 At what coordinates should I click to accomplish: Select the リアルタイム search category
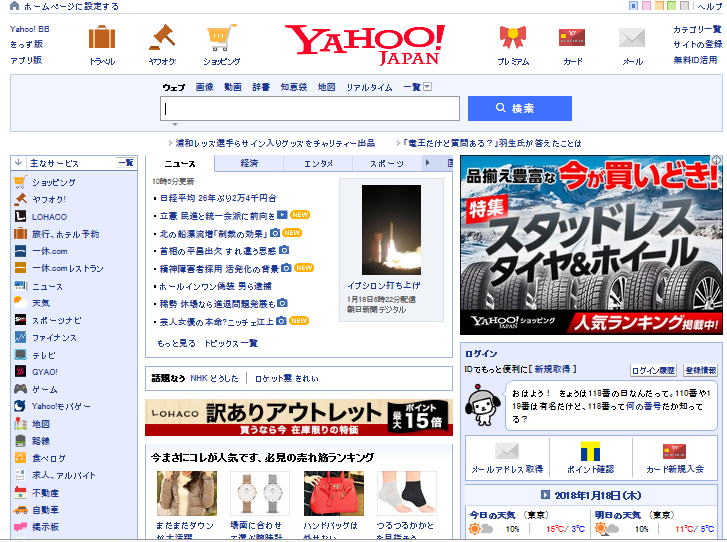[369, 87]
